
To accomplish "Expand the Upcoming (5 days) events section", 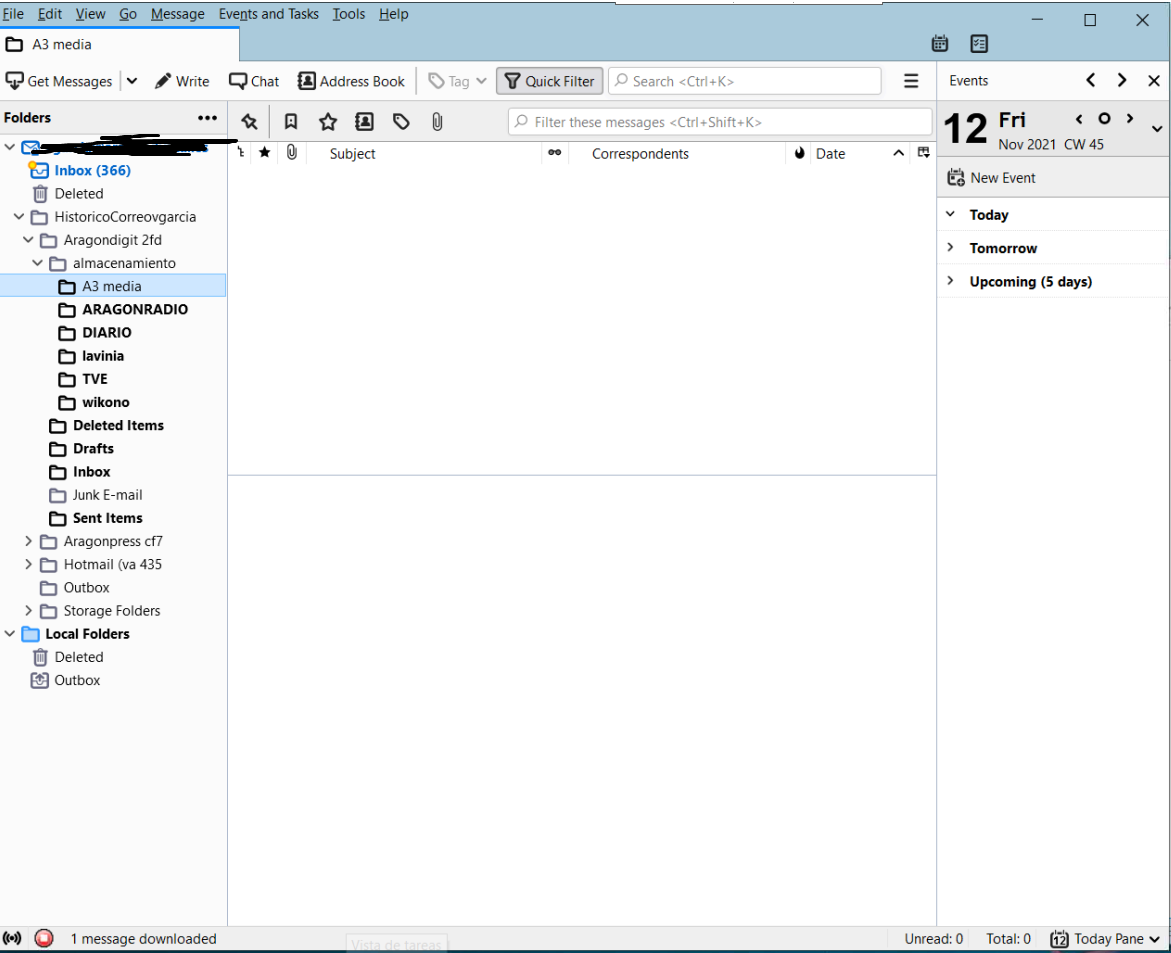I will click(950, 281).
